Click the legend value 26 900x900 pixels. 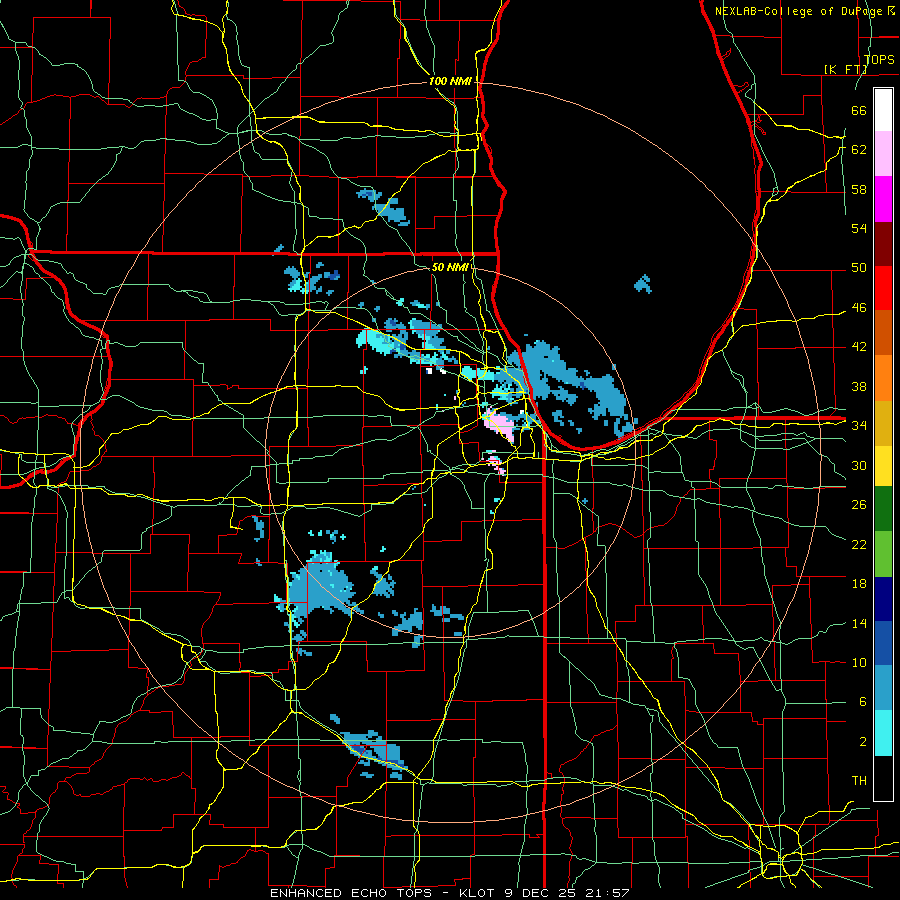coord(859,505)
